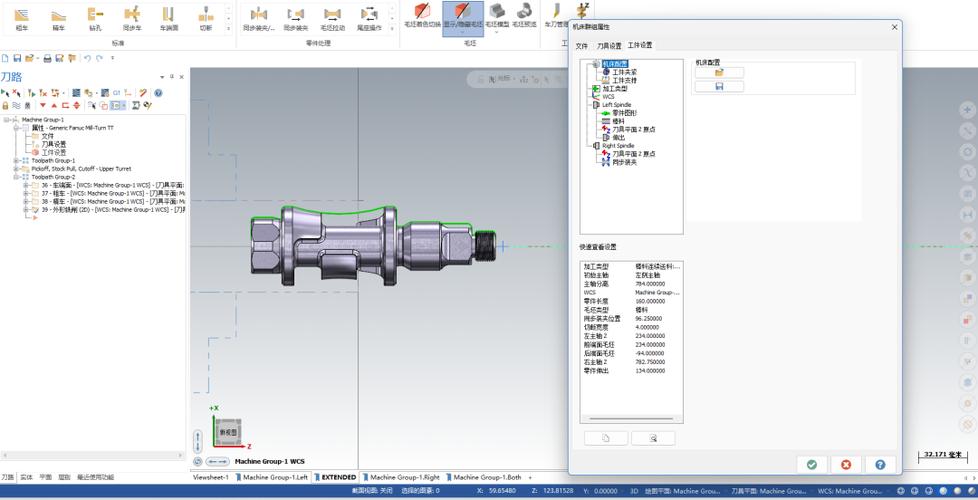Image resolution: width=978 pixels, height=500 pixels.
Task: Open 工件设置 in the toolpath tree
Action: (x=54, y=152)
